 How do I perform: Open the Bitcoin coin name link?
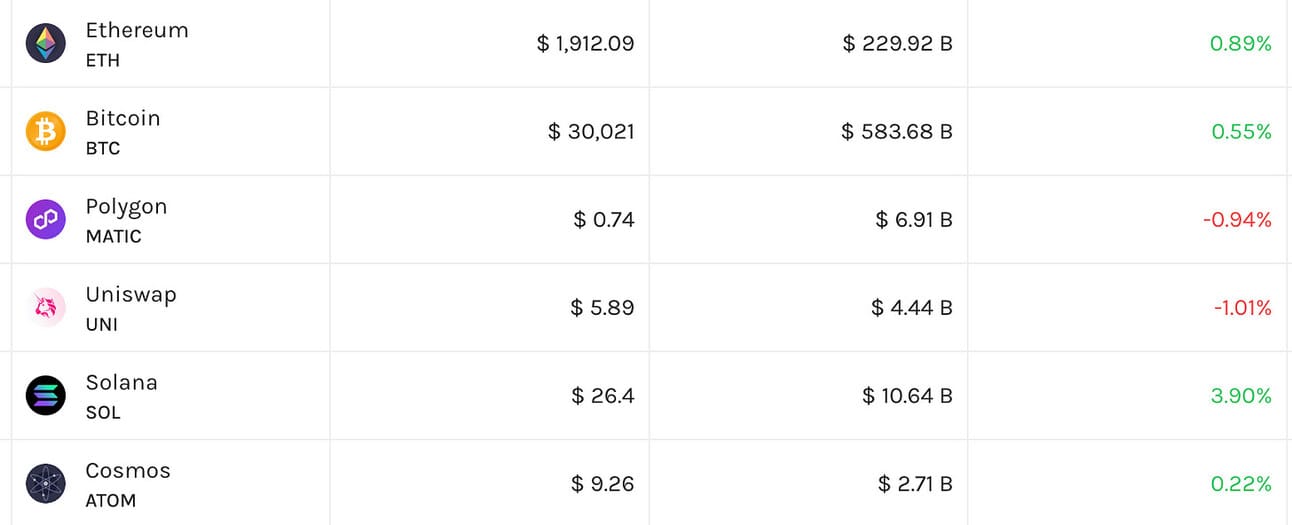click(123, 118)
